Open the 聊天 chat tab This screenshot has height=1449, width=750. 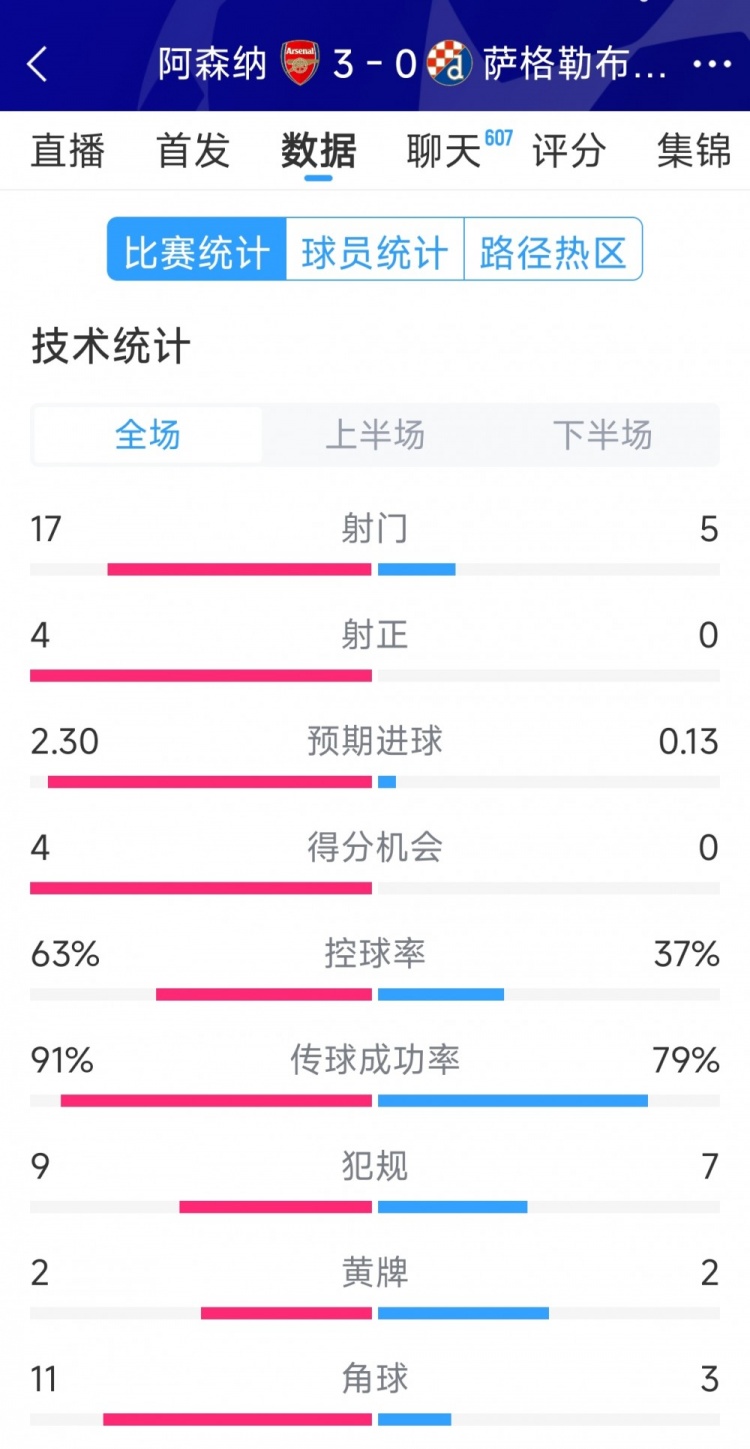coord(444,151)
